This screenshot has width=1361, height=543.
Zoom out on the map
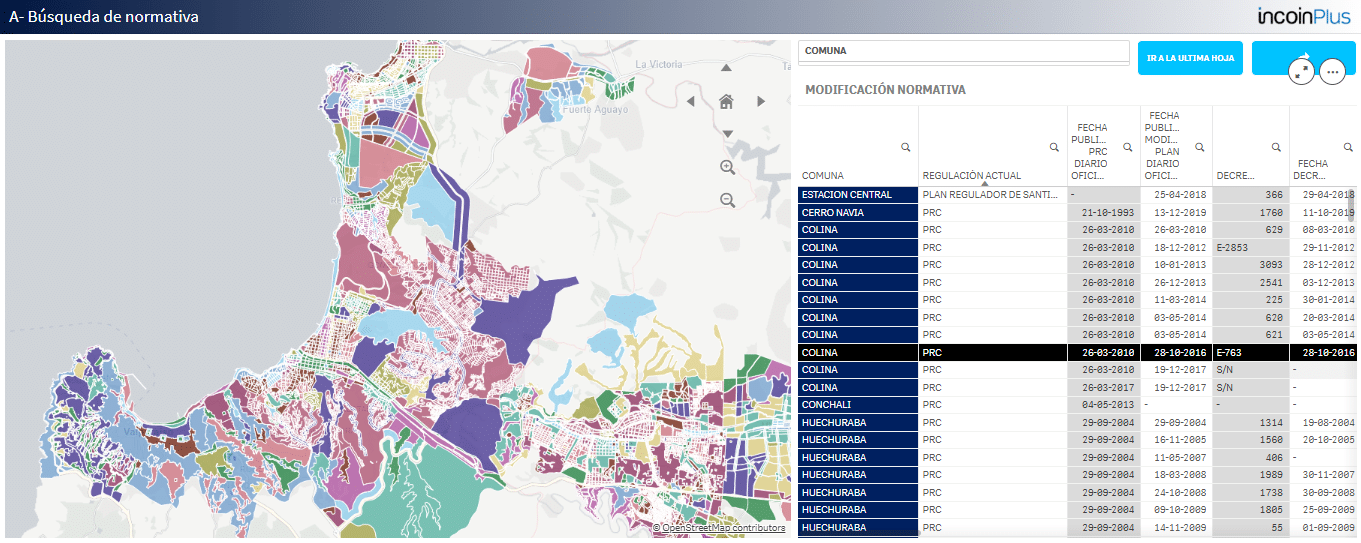[728, 201]
